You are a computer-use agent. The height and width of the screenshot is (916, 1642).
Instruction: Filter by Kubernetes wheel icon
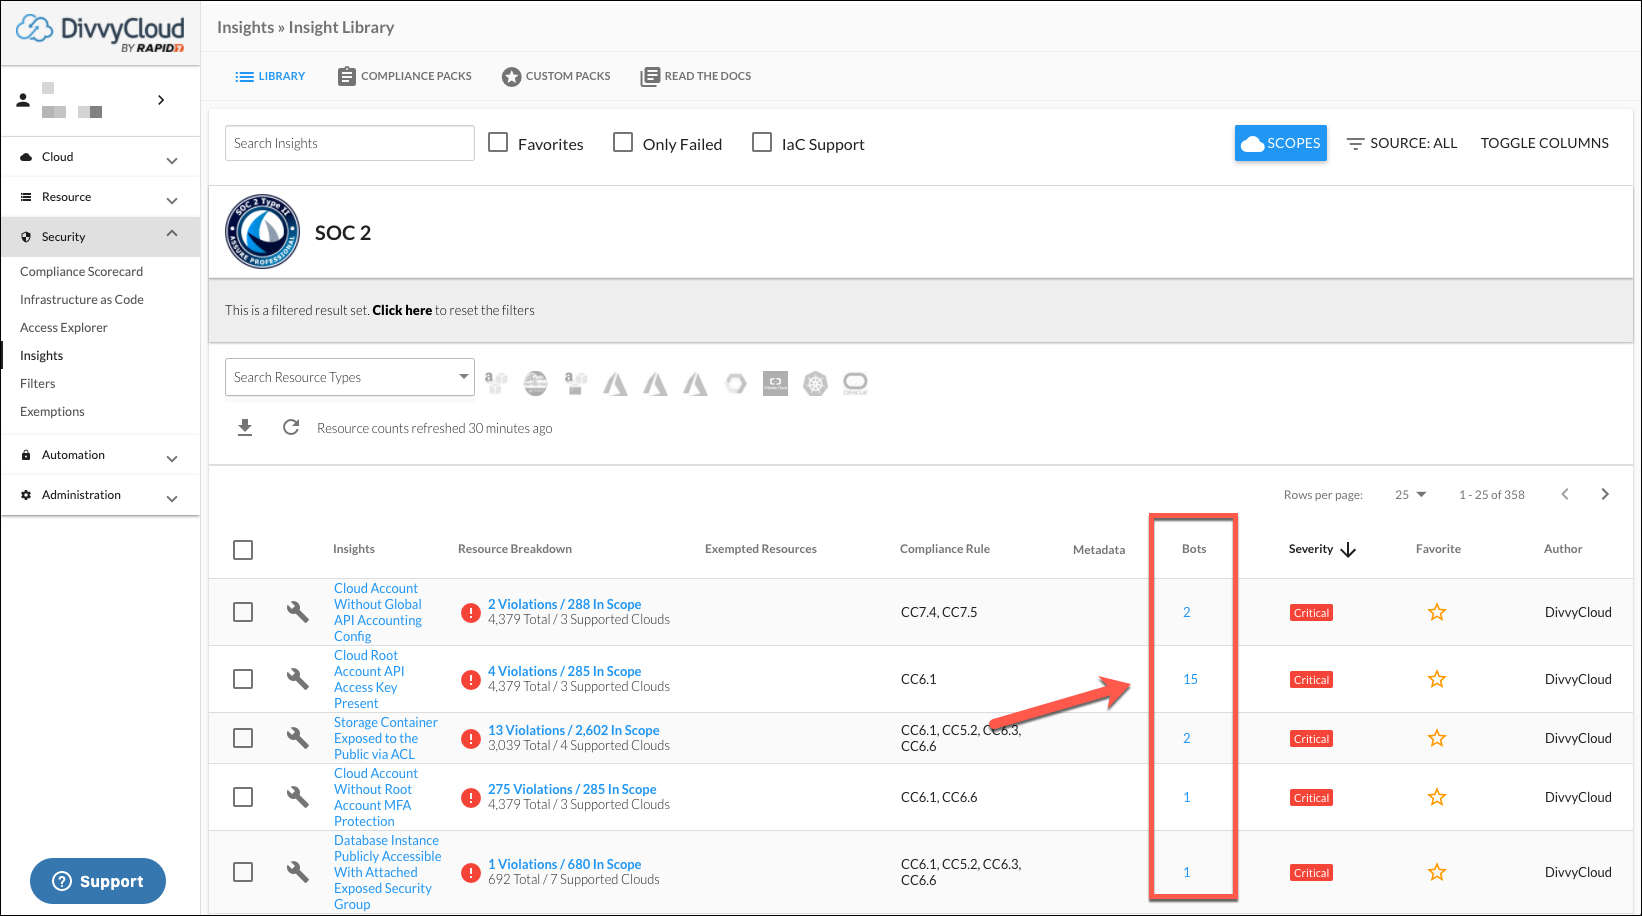tap(816, 383)
